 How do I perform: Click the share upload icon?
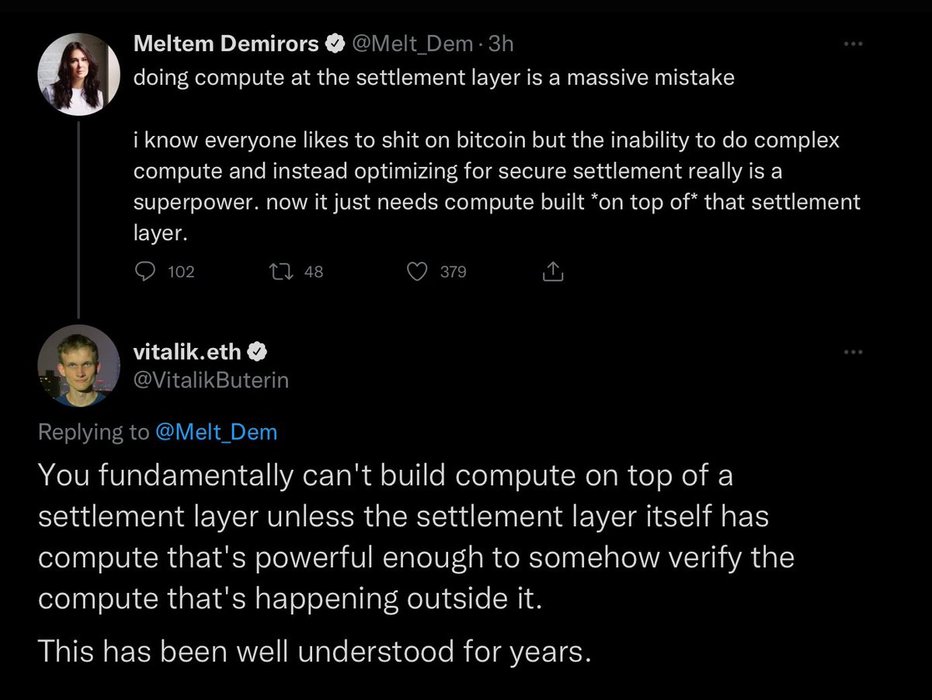click(x=552, y=271)
